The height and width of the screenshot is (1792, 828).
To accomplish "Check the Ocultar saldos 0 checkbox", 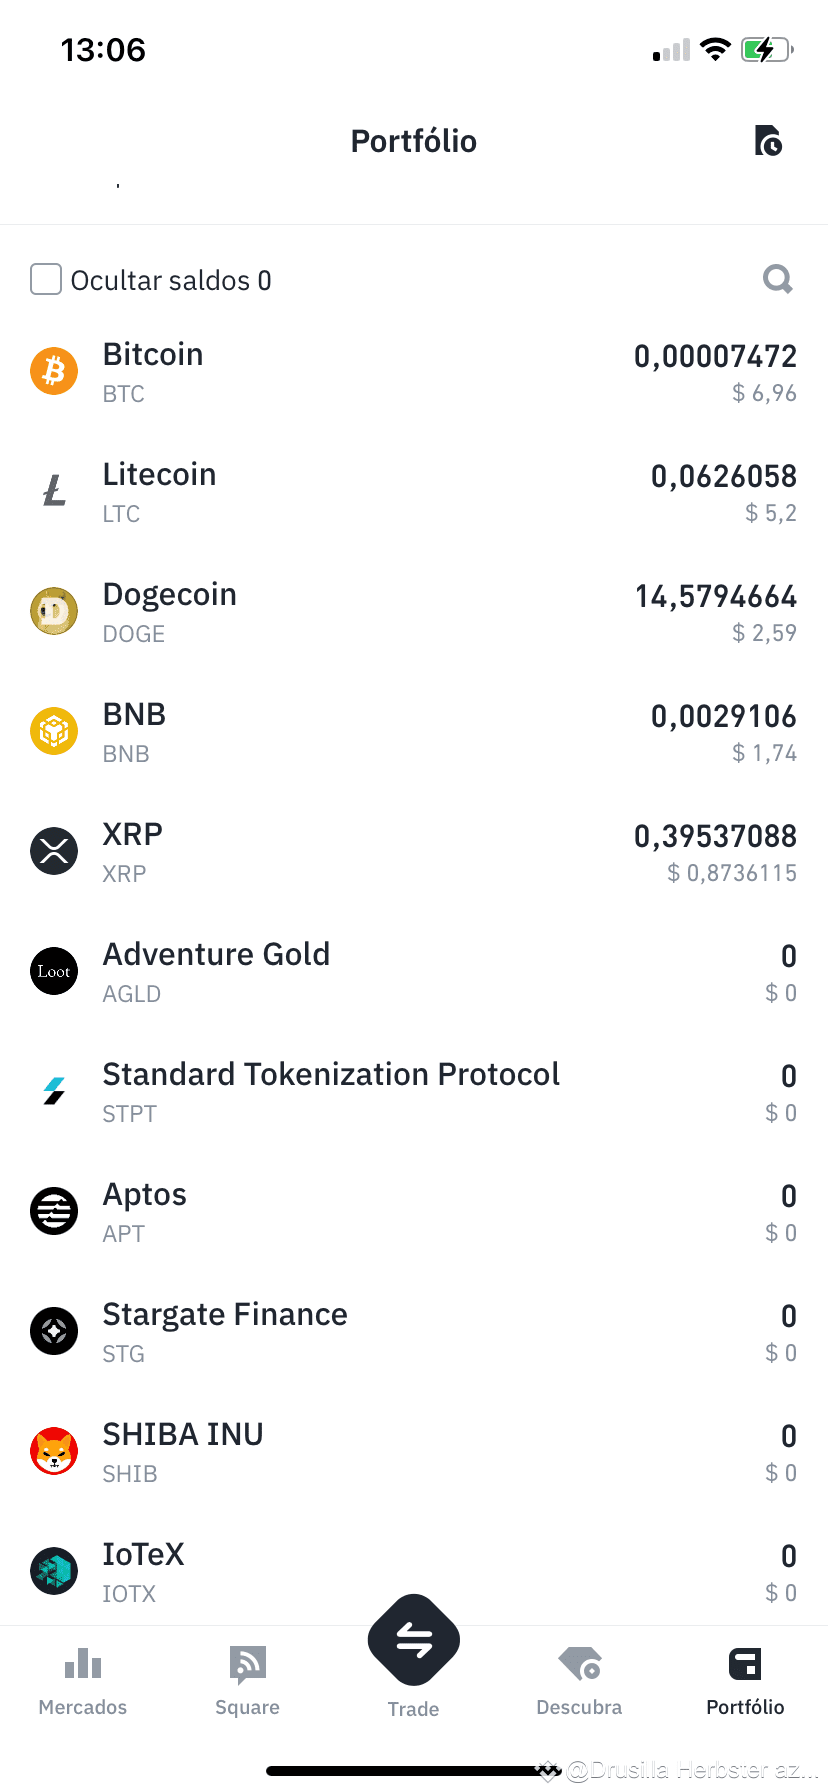I will pyautogui.click(x=46, y=279).
